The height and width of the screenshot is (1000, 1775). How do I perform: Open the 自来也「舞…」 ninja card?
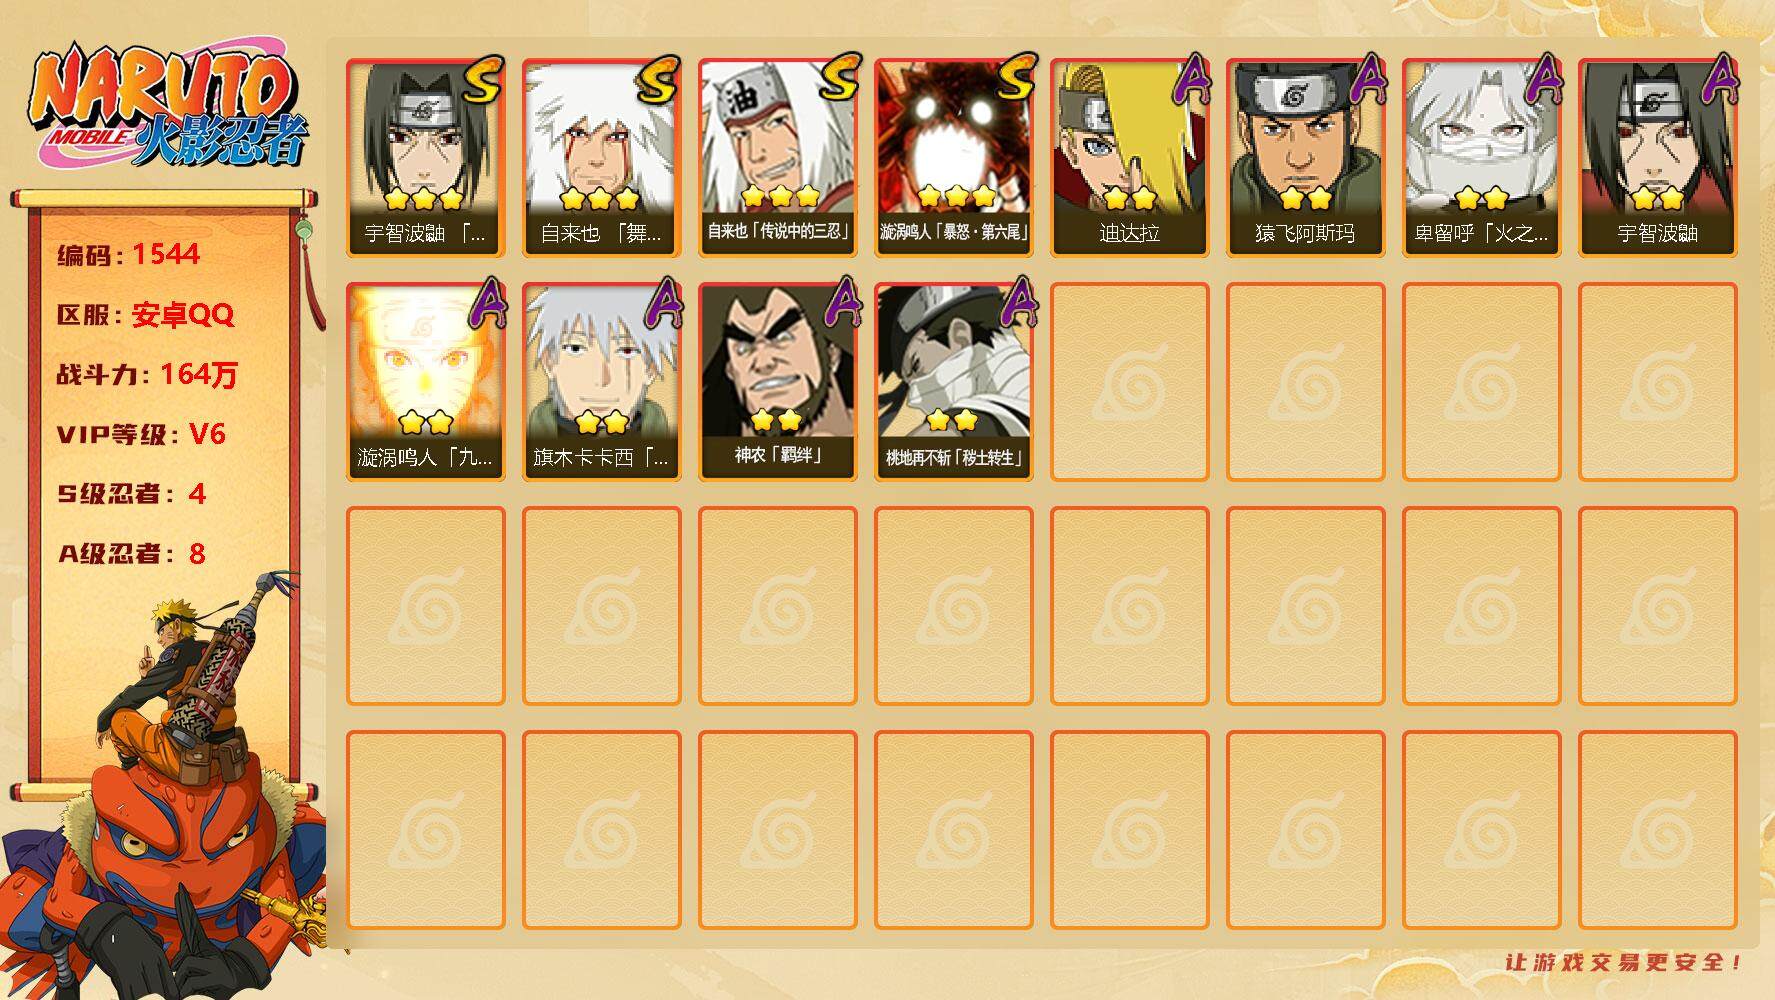601,158
